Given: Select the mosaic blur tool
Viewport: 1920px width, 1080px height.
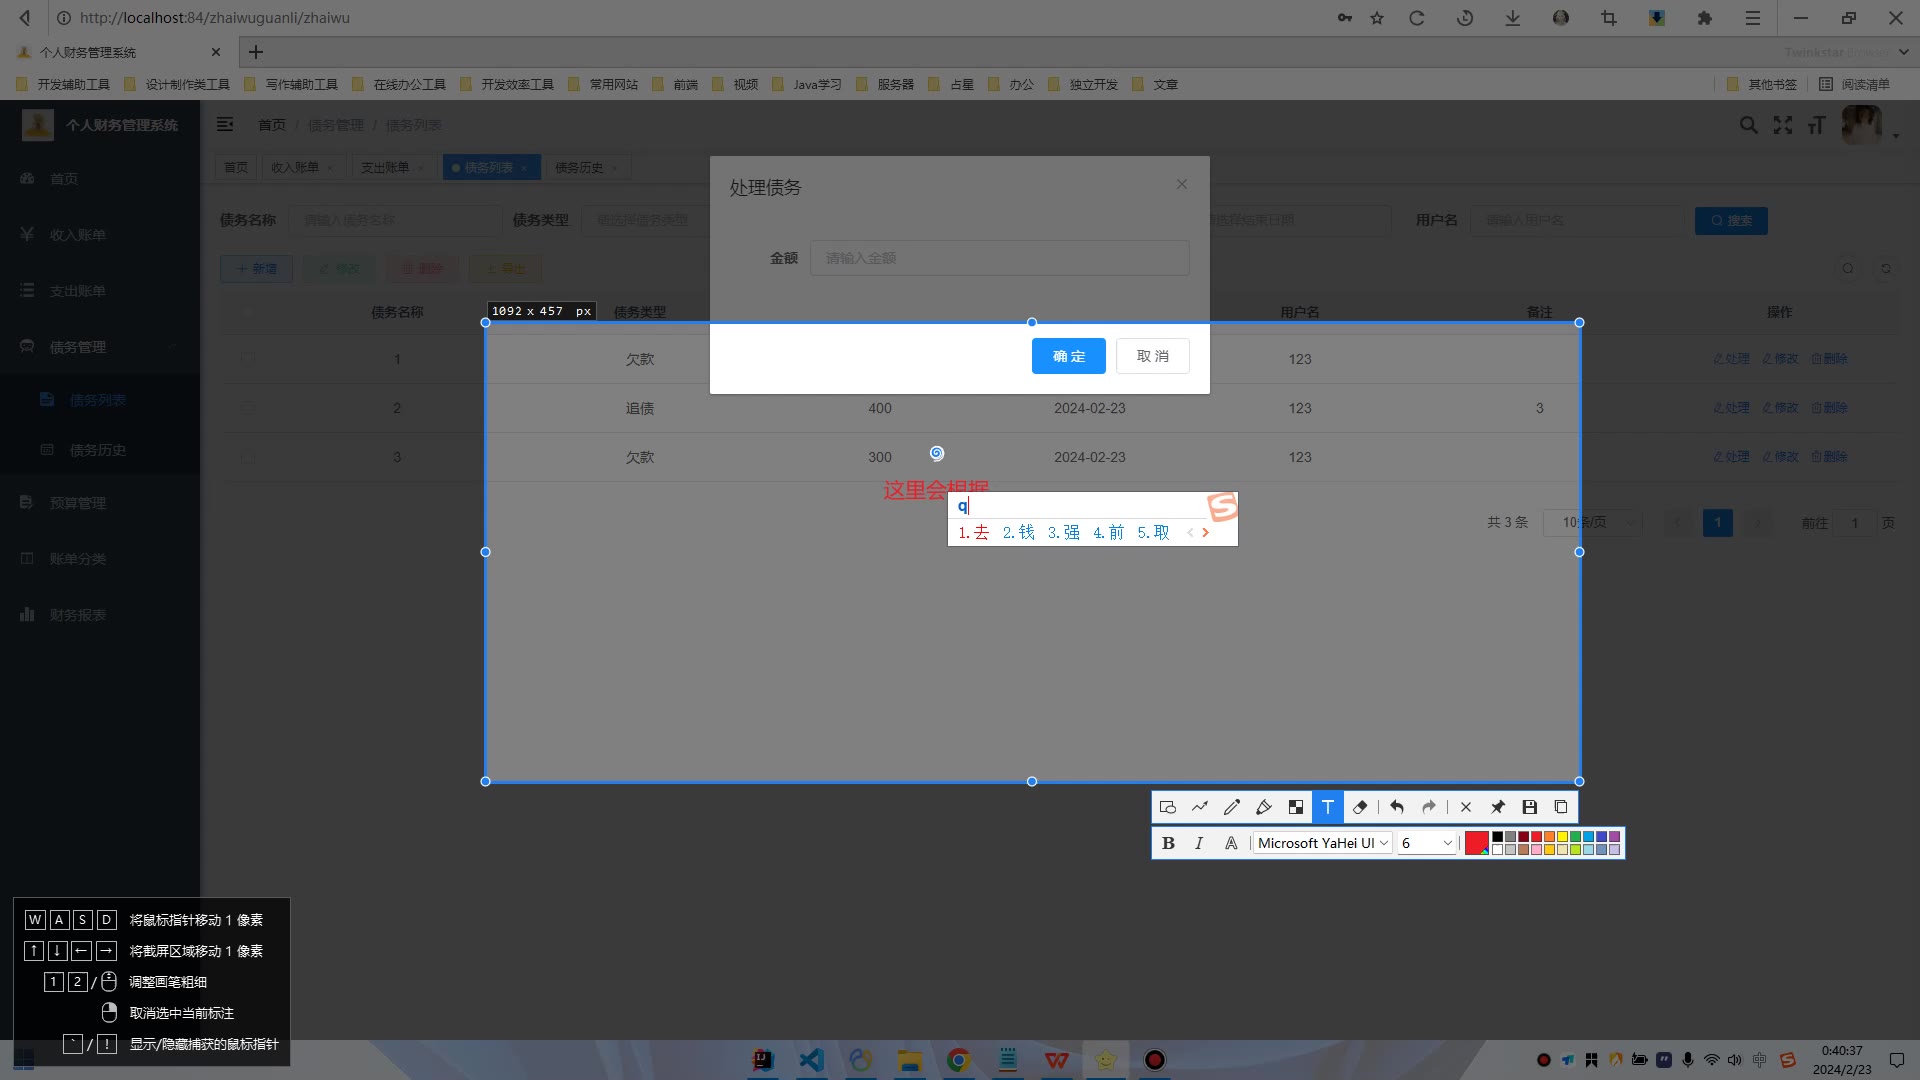Looking at the screenshot, I should click(x=1296, y=807).
